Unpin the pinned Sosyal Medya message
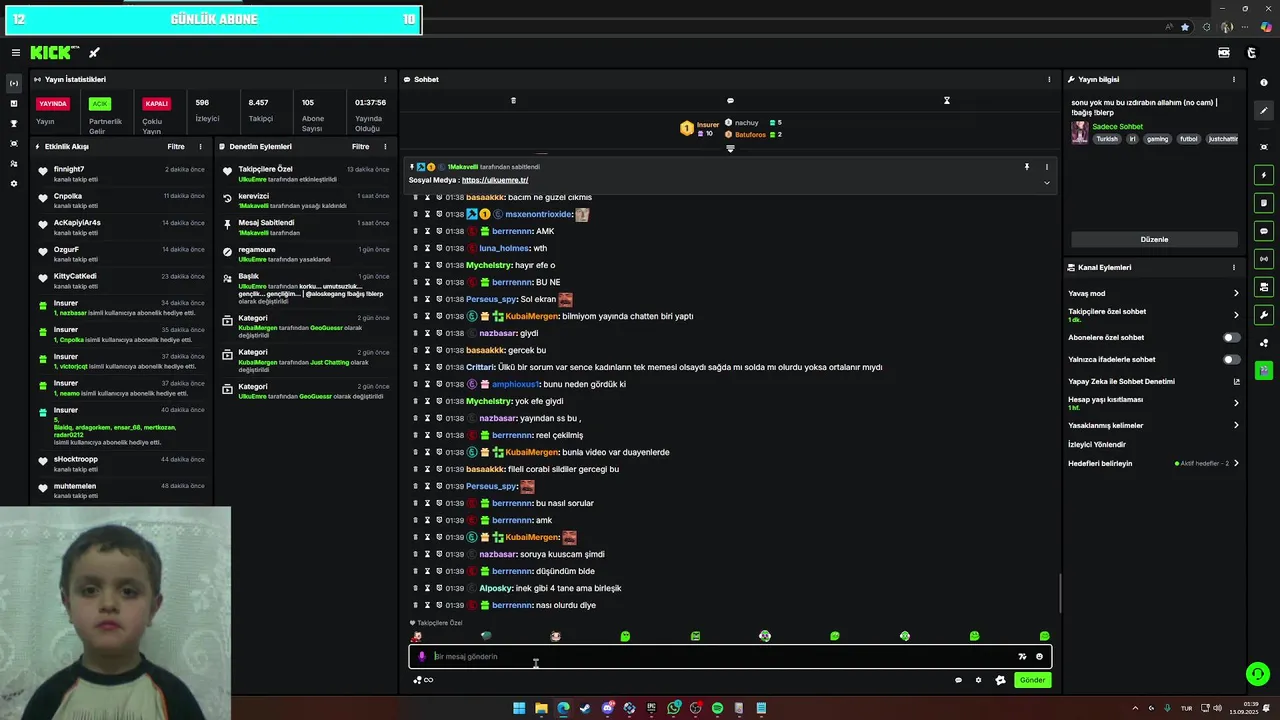The height and width of the screenshot is (720, 1280). [1026, 167]
